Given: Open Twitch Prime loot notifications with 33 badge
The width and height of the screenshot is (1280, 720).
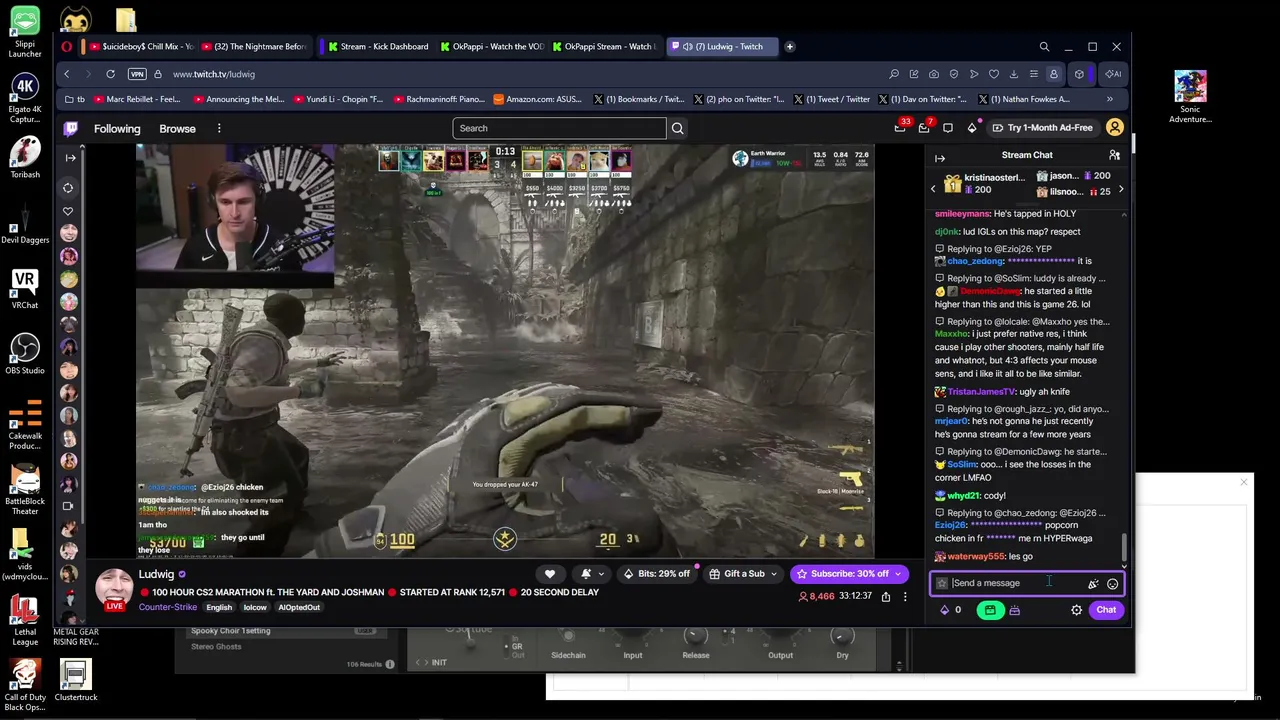Looking at the screenshot, I should pyautogui.click(x=900, y=127).
